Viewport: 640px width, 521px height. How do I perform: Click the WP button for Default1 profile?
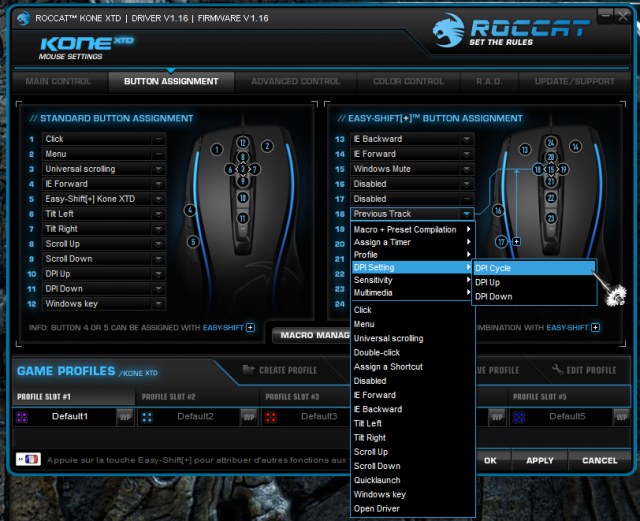(125, 417)
